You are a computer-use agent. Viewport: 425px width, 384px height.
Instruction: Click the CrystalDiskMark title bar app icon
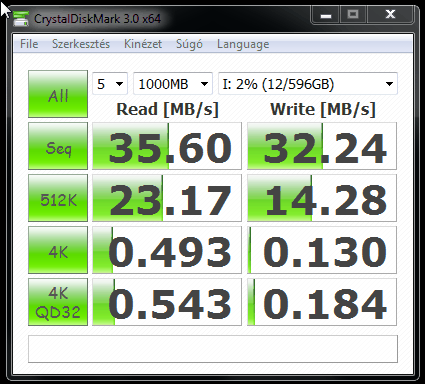(21, 19)
